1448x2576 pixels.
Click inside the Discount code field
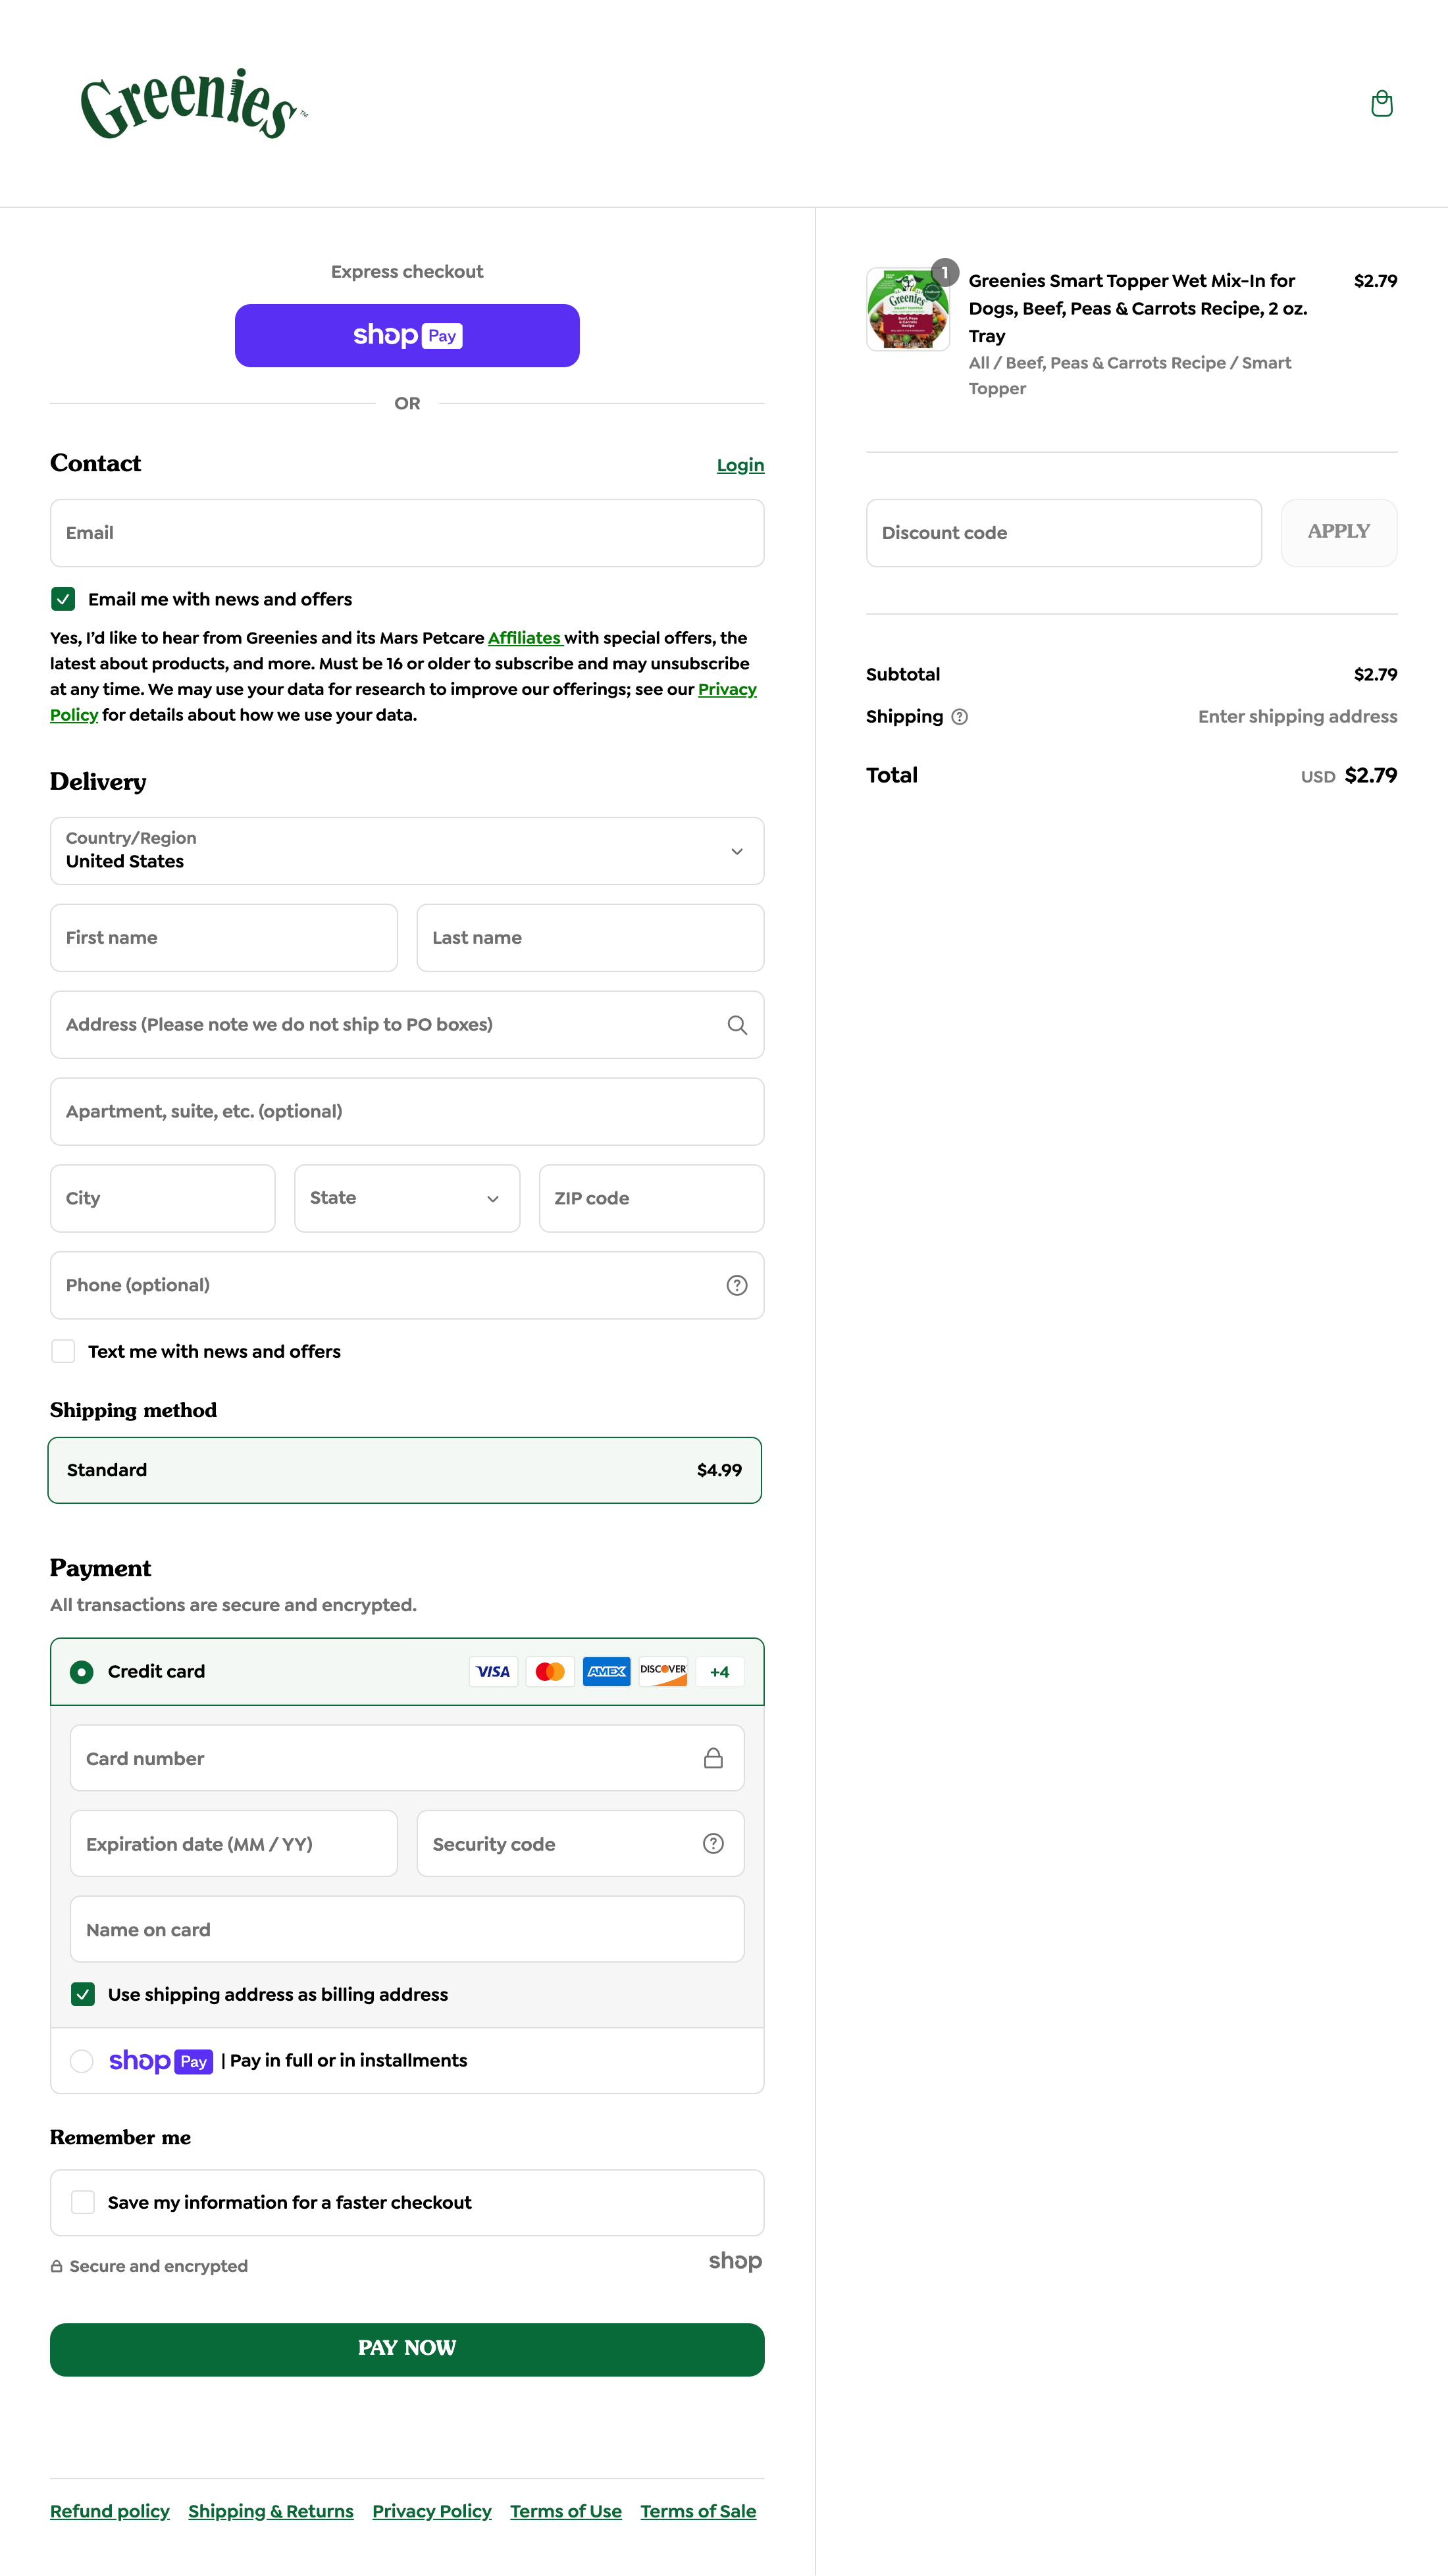point(1063,532)
